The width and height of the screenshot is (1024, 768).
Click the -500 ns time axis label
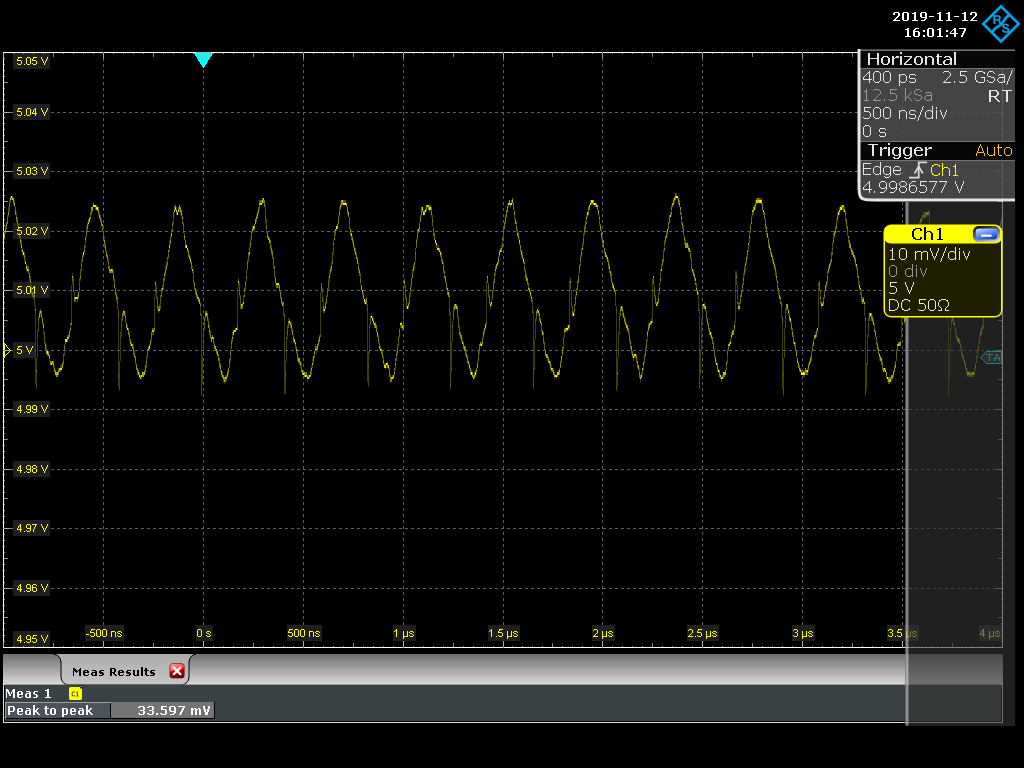tap(104, 633)
